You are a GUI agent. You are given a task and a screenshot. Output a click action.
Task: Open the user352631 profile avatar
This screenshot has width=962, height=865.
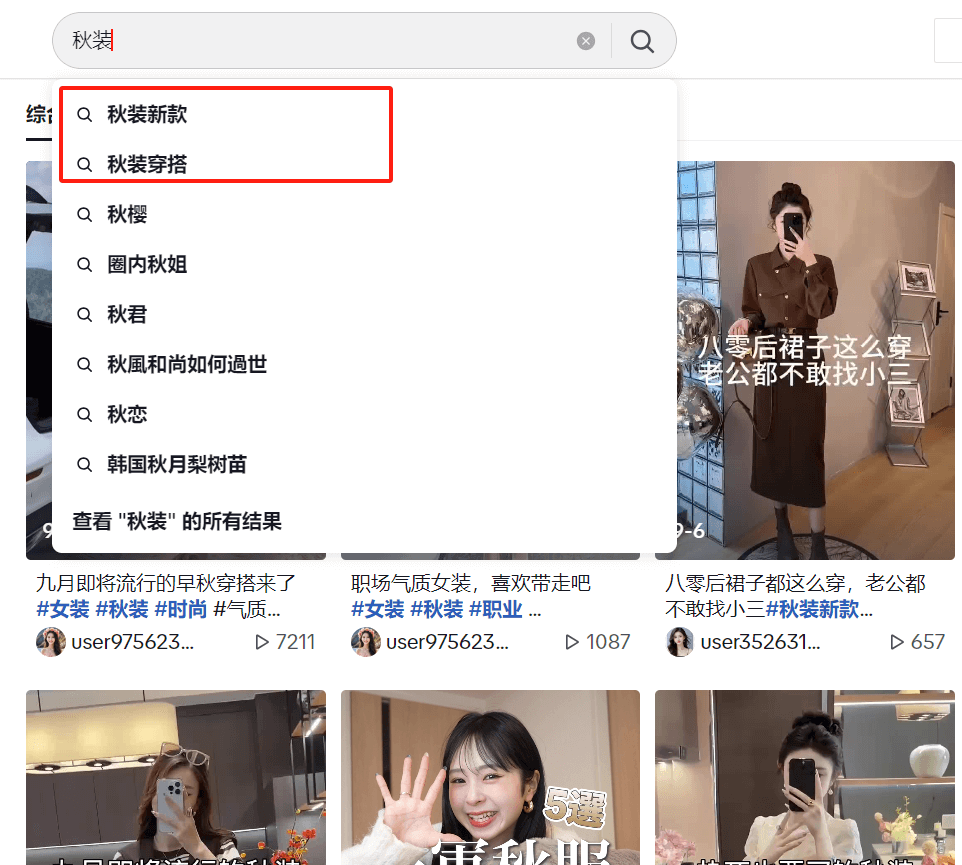(x=680, y=642)
